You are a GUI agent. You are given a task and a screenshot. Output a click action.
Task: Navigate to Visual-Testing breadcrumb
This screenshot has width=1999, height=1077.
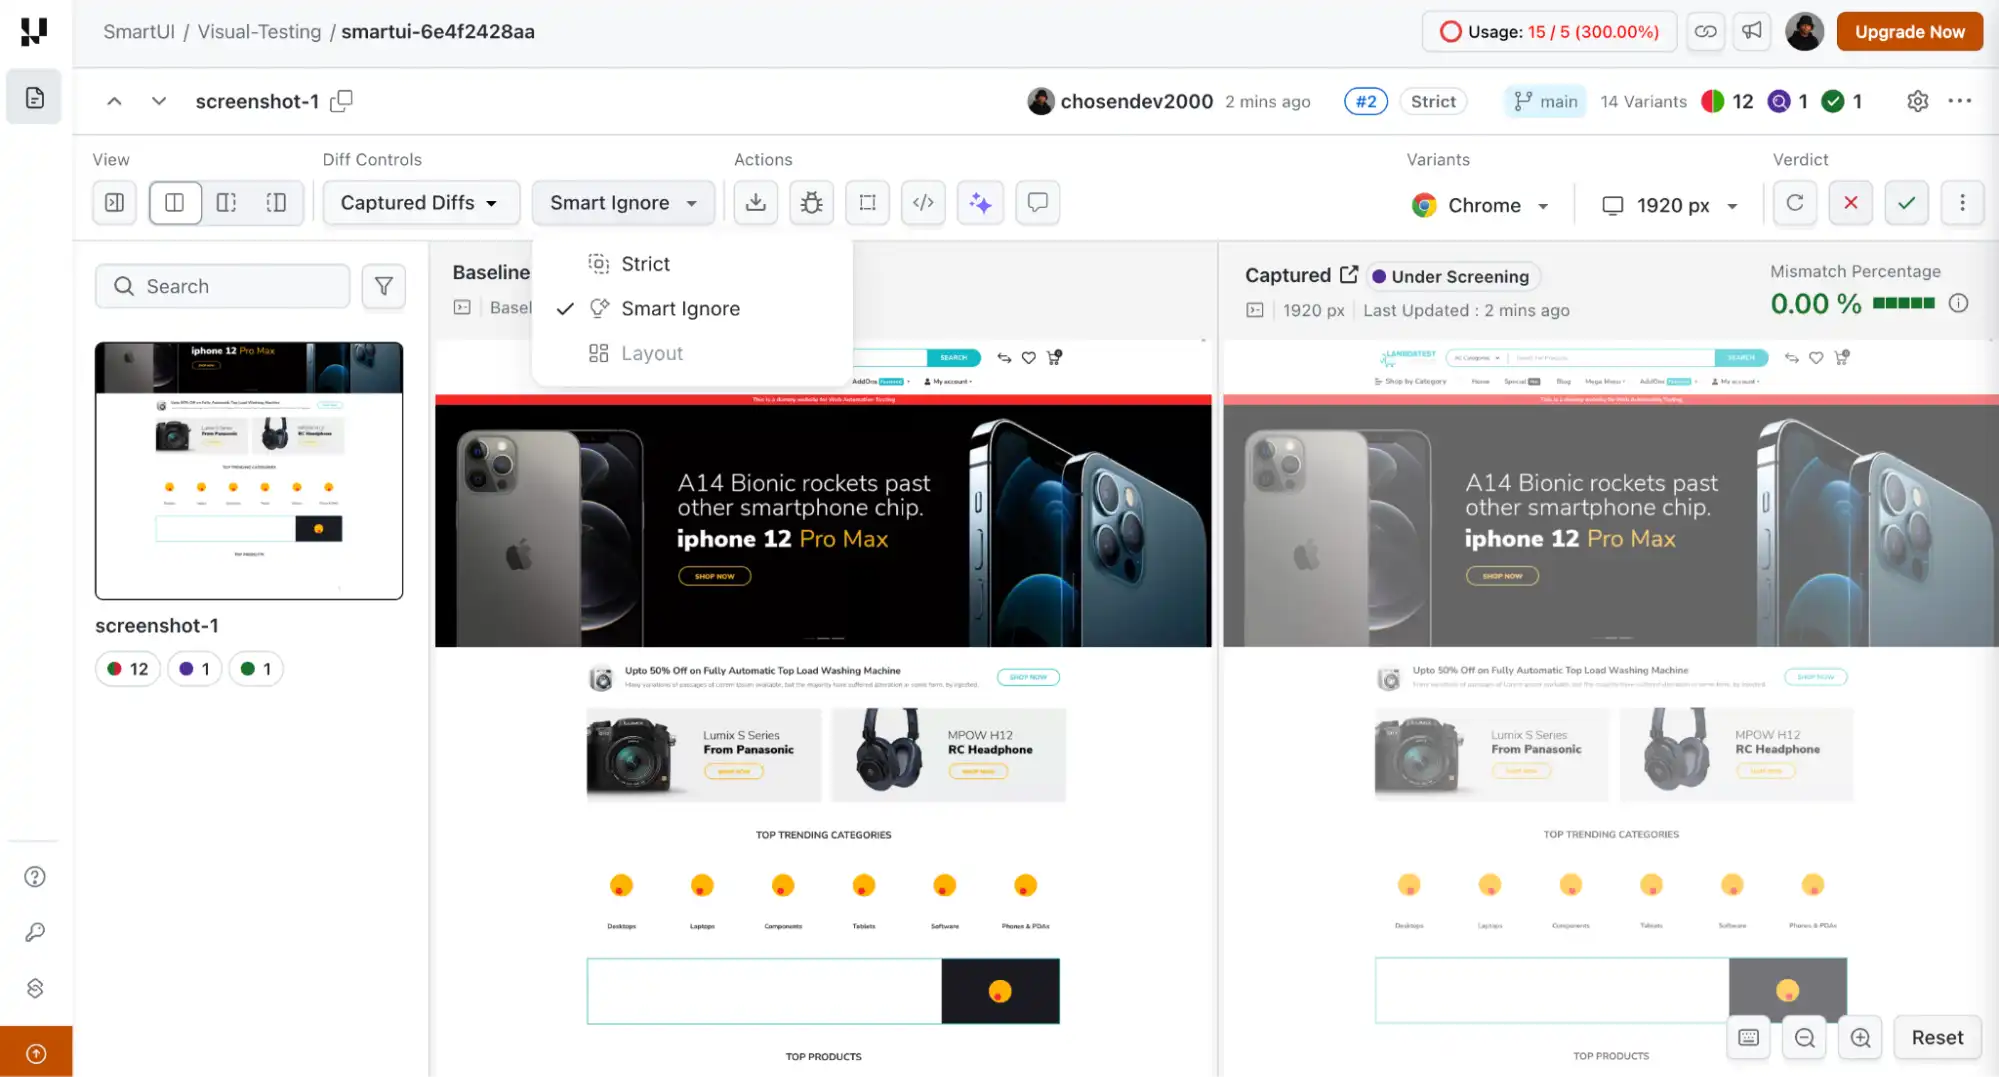point(259,32)
